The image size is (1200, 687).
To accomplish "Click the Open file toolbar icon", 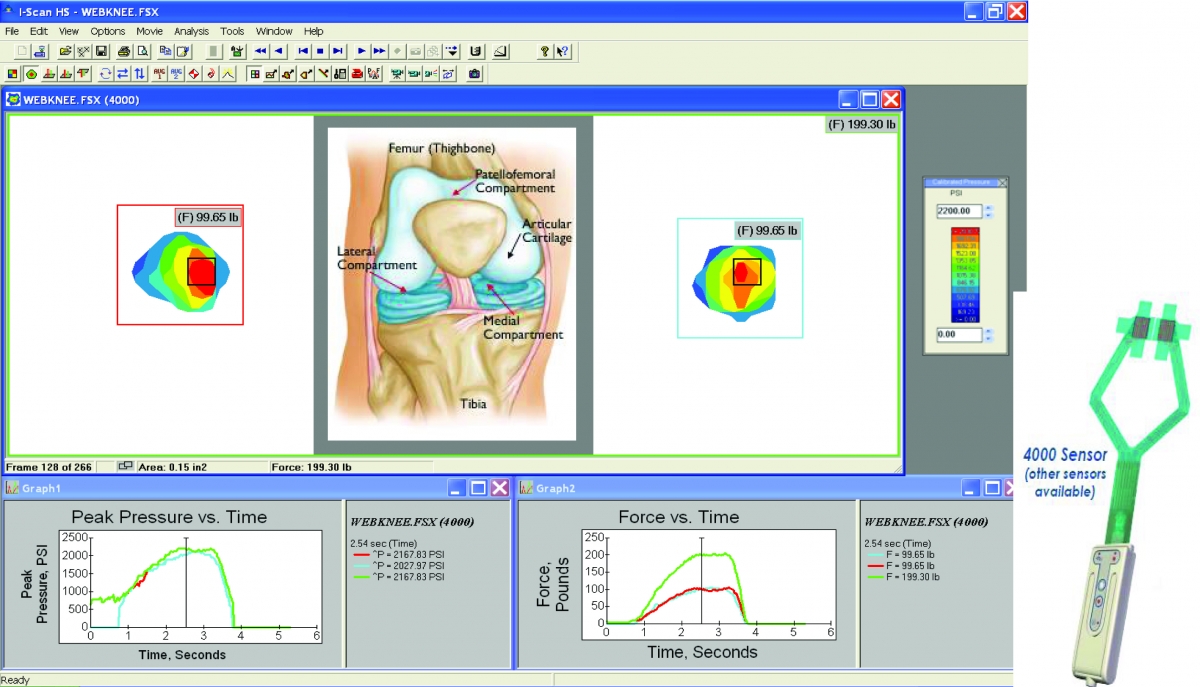I will click(65, 51).
